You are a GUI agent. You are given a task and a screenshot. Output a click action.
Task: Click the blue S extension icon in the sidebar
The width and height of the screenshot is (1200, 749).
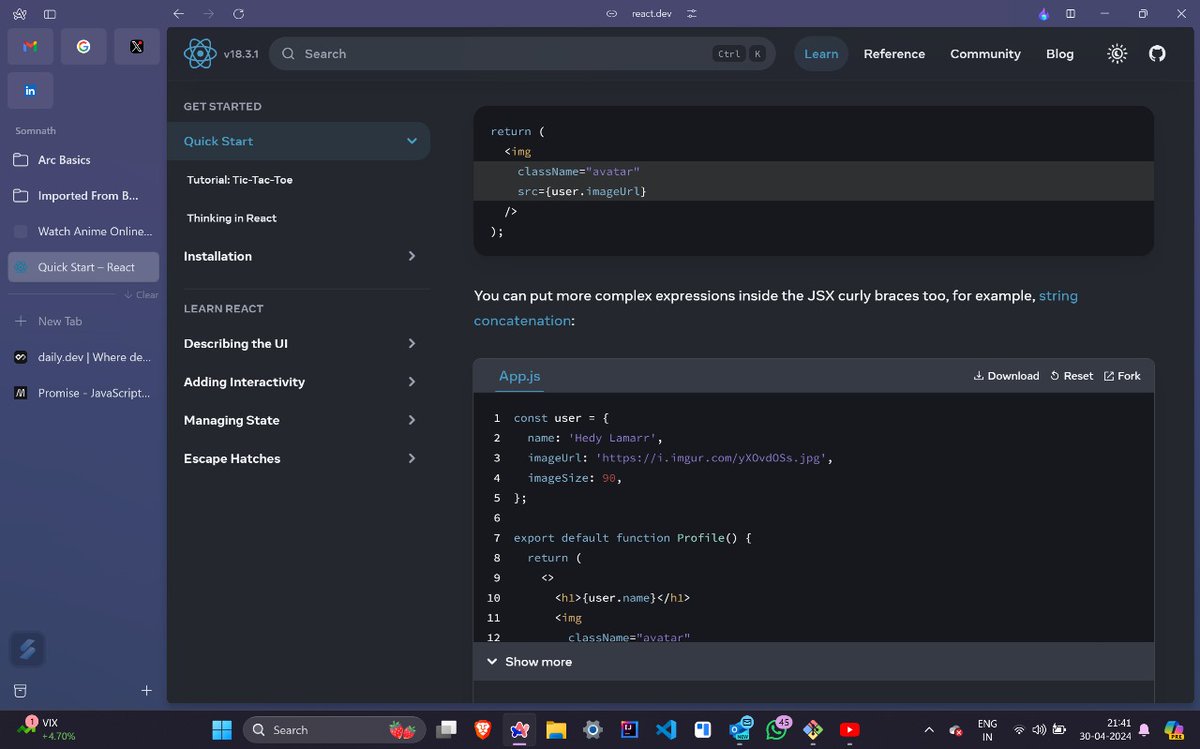[x=27, y=650]
